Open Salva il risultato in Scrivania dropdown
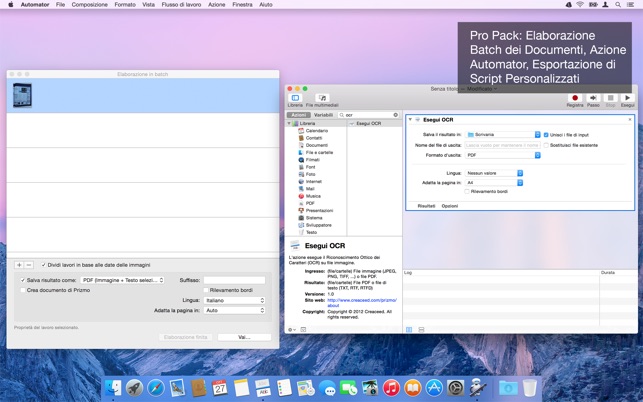643x402 pixels. pos(503,135)
